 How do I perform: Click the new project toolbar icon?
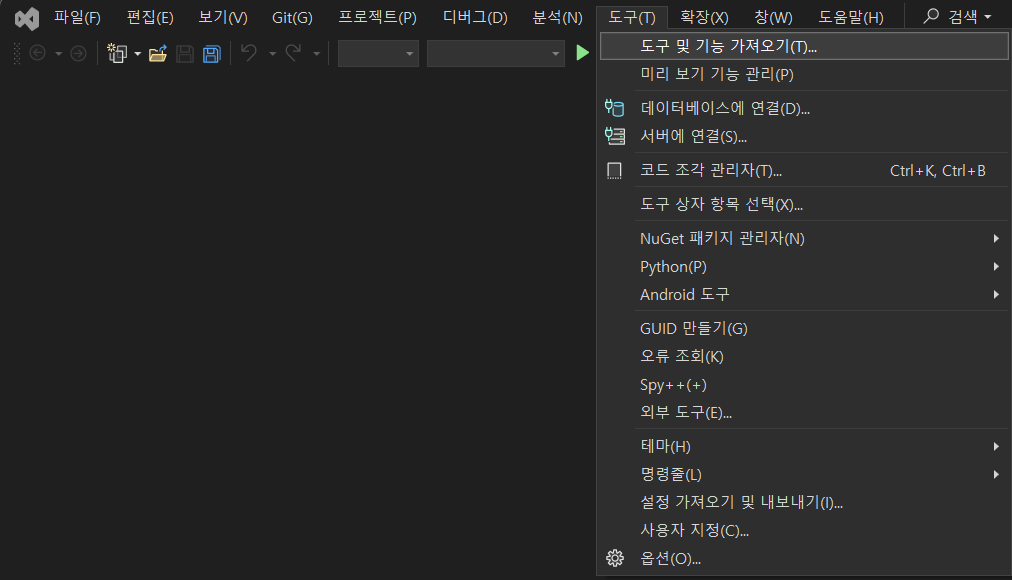(x=117, y=53)
